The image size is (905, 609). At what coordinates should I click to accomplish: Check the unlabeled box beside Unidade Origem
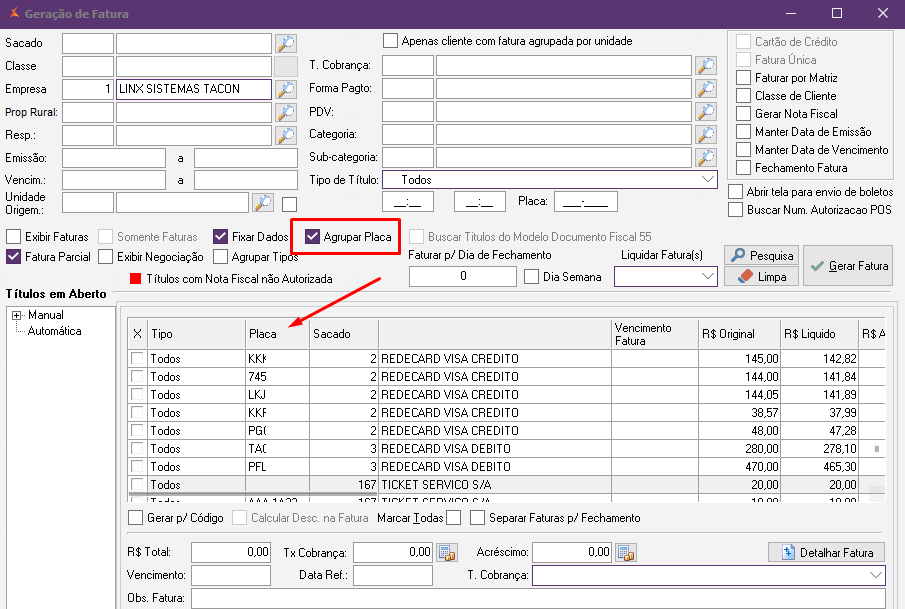(290, 204)
